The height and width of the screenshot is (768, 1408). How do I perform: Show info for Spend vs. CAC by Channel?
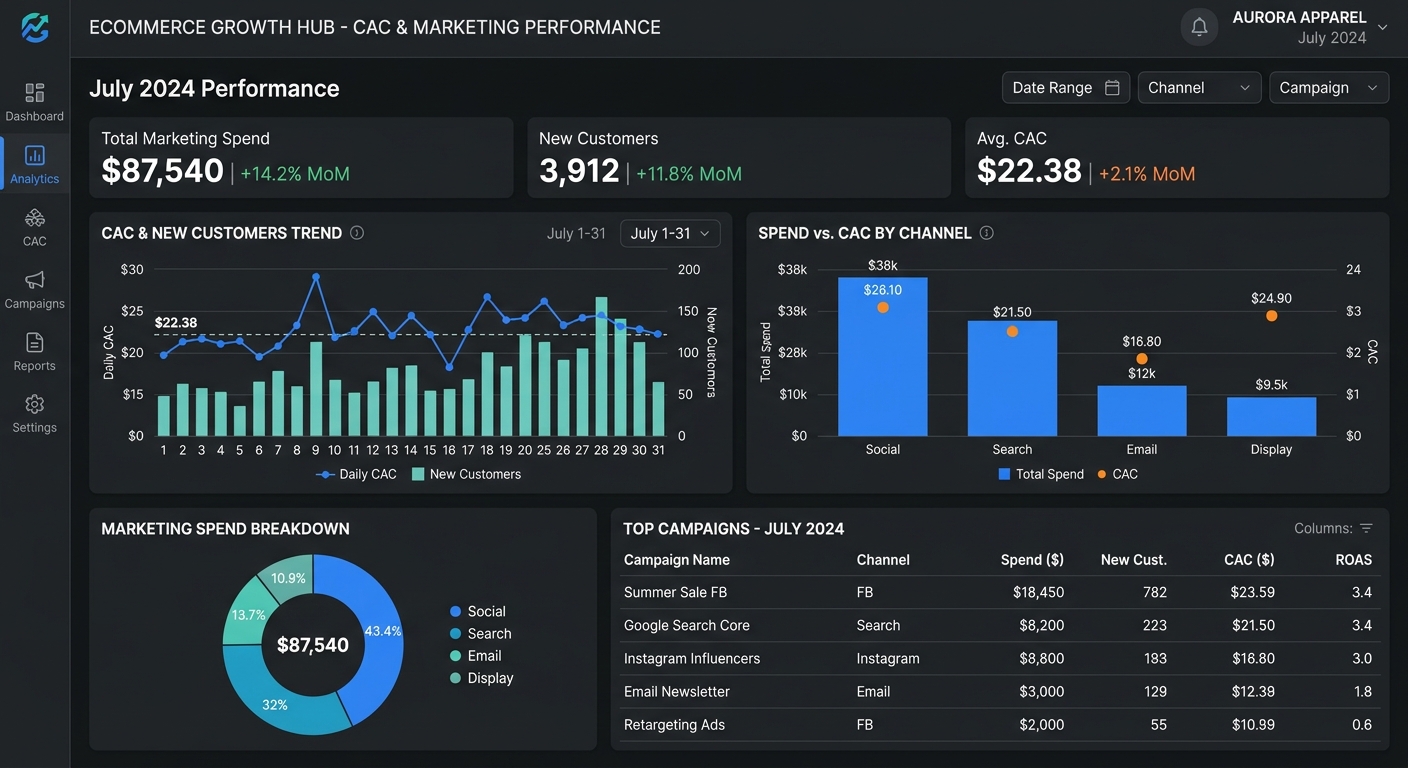(987, 233)
